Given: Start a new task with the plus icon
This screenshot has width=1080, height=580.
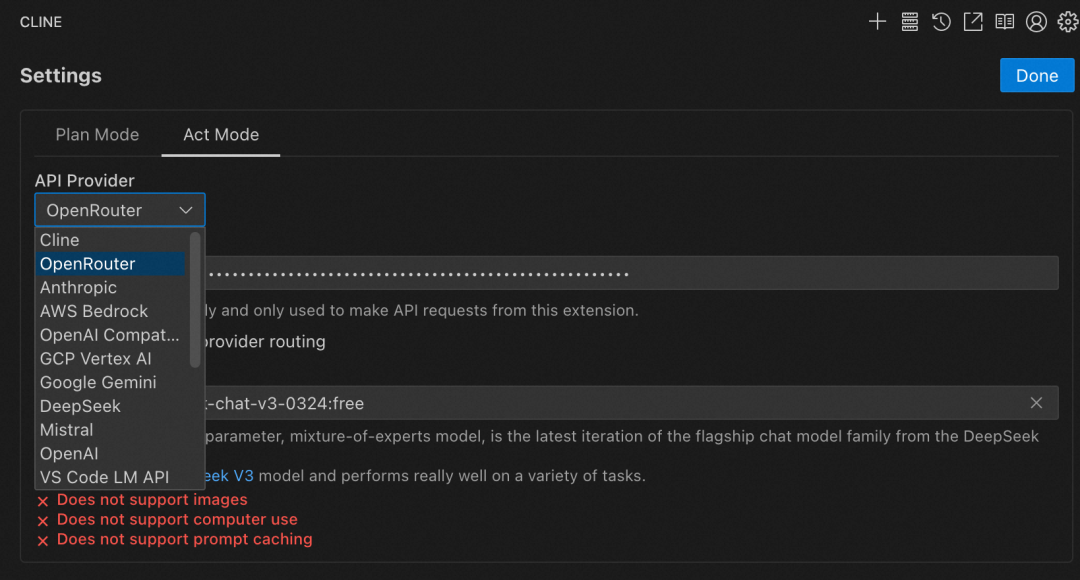Looking at the screenshot, I should click(877, 22).
